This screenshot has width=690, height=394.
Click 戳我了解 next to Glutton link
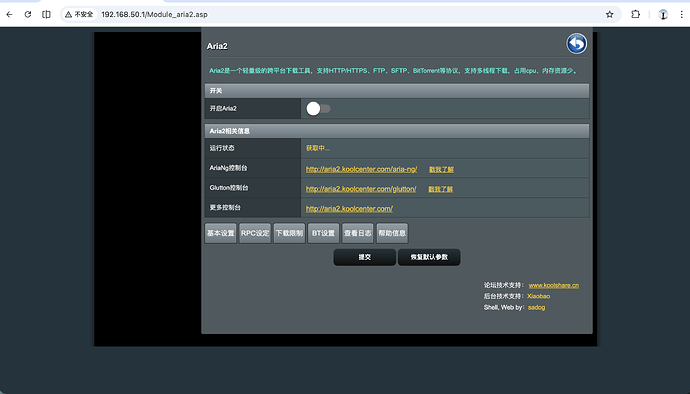tap(440, 189)
